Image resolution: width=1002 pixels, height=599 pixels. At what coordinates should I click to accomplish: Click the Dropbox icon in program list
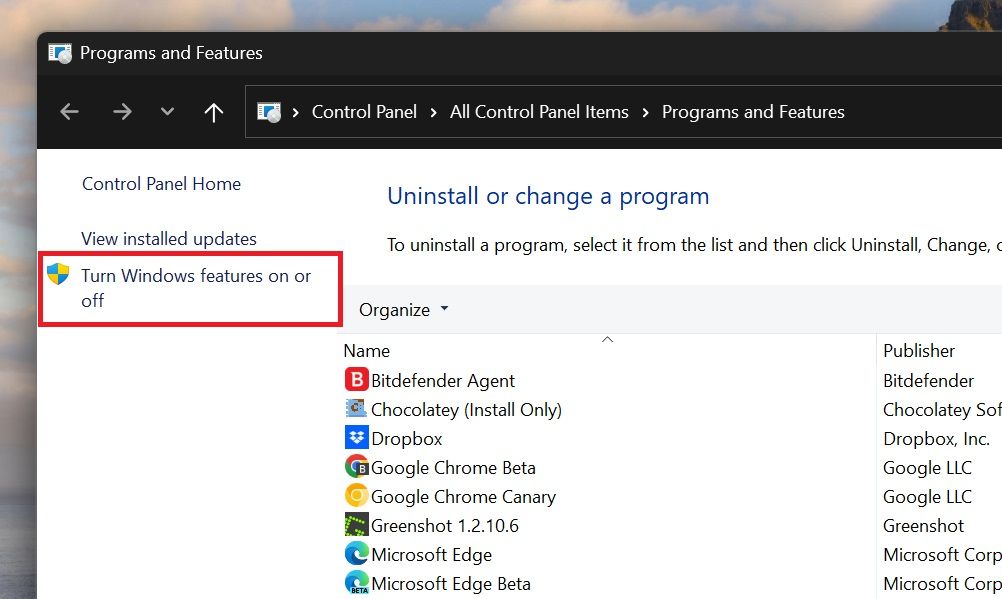(x=356, y=438)
